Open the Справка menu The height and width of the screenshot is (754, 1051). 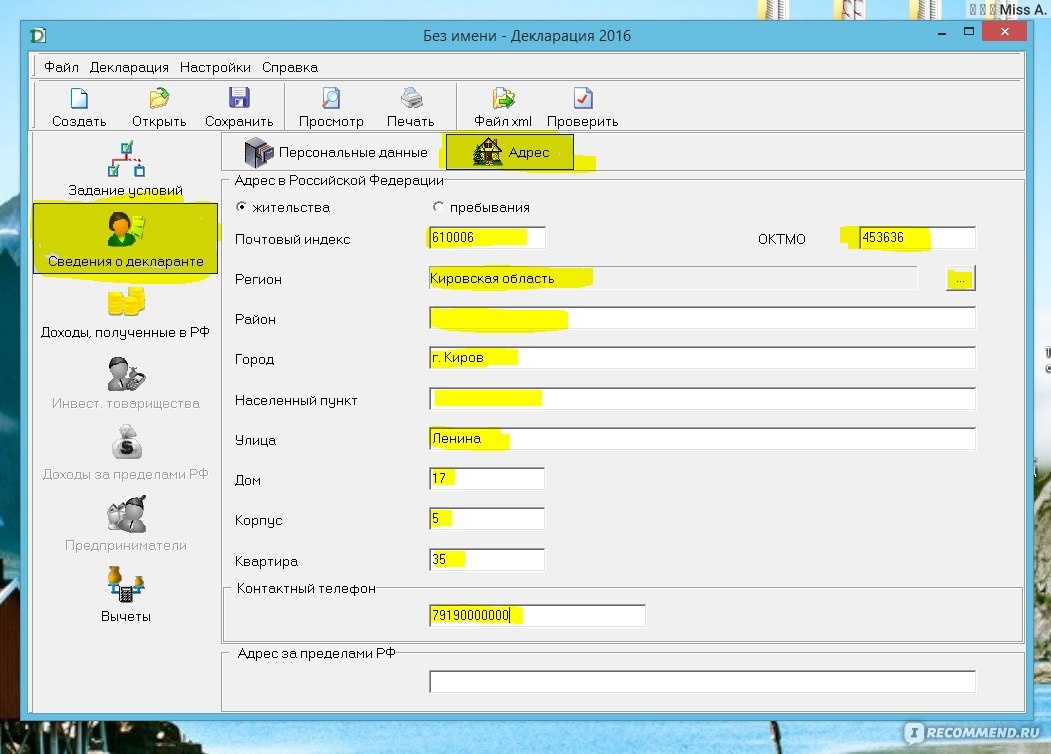290,67
